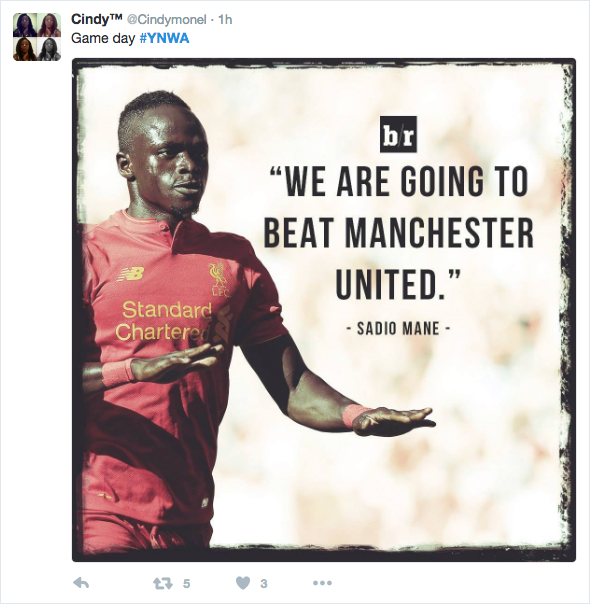Retweet this Game day tweet
Viewport: 590px width, 604px height.
click(163, 584)
